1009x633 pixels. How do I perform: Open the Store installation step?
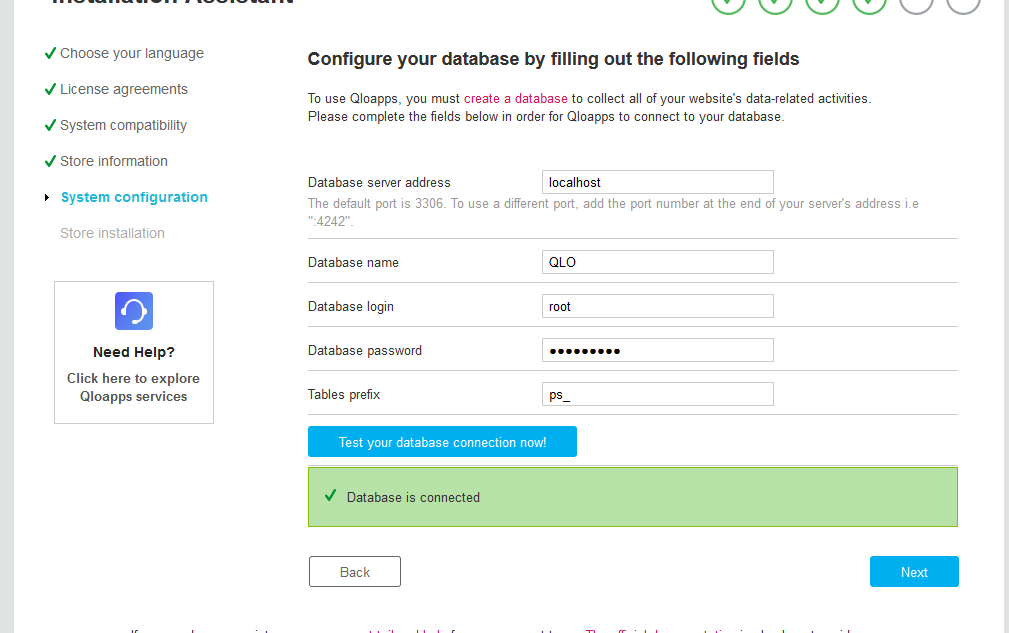(x=112, y=234)
